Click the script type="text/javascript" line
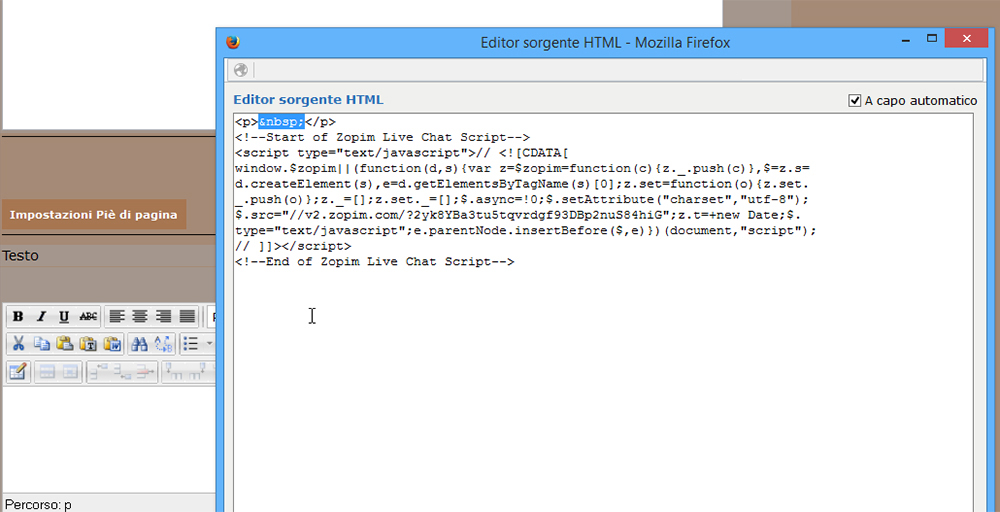 402,153
